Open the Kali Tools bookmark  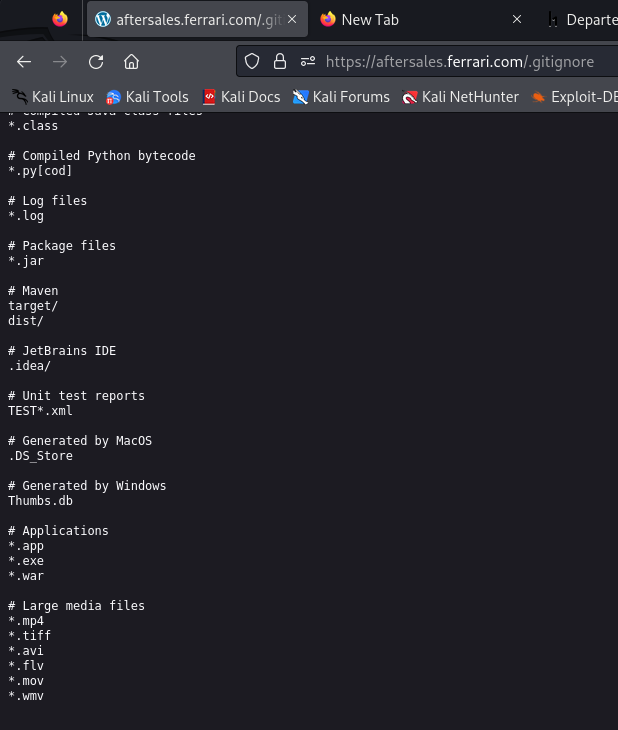pos(148,97)
